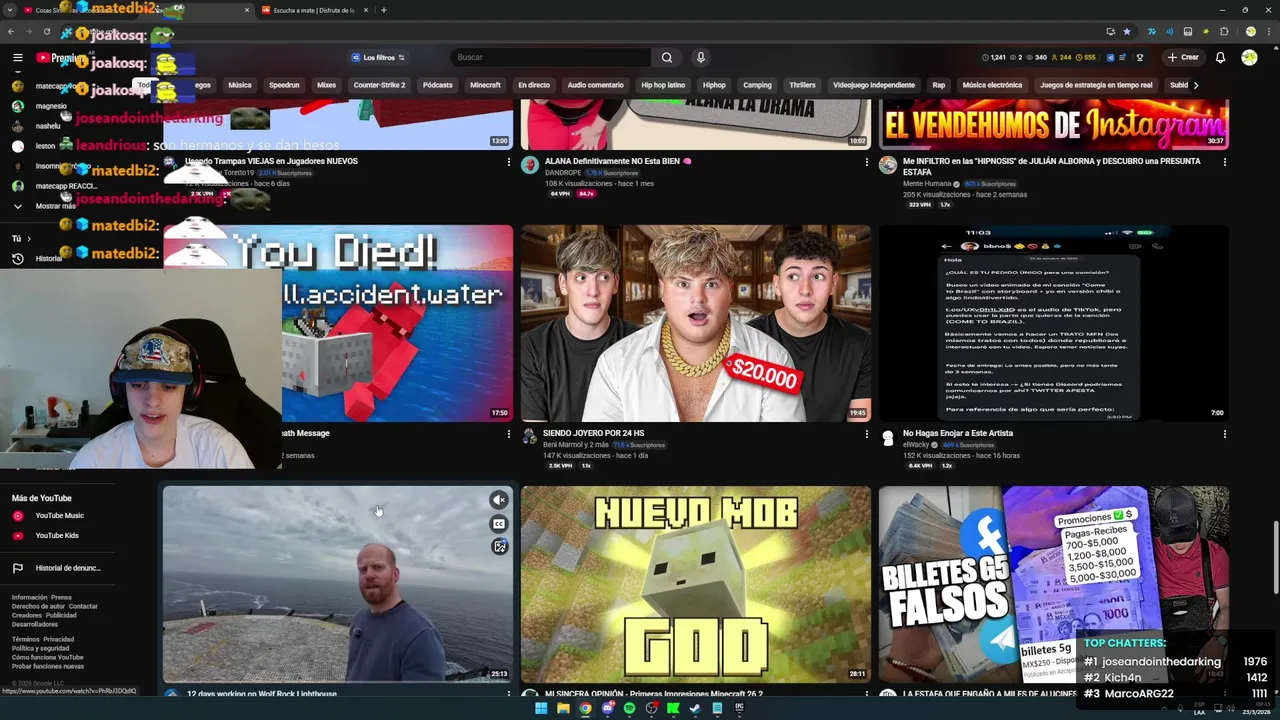
Task: Select the Videojuego independiente chip
Action: (x=874, y=85)
